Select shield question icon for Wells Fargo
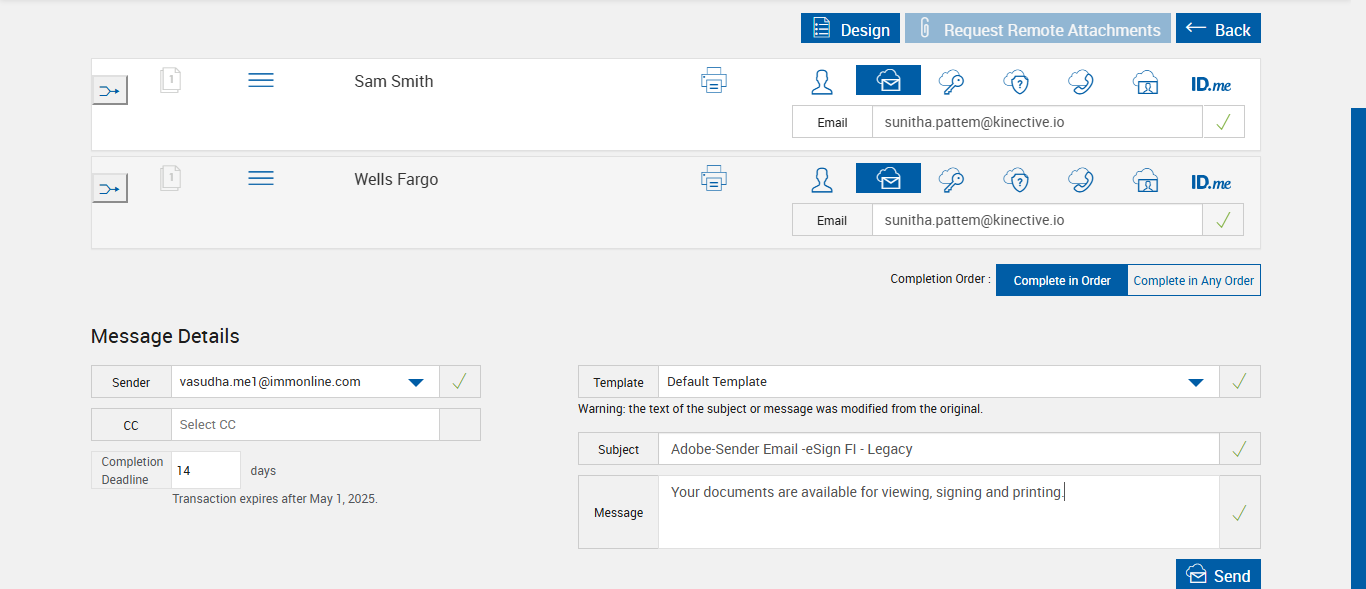 pos(1016,180)
